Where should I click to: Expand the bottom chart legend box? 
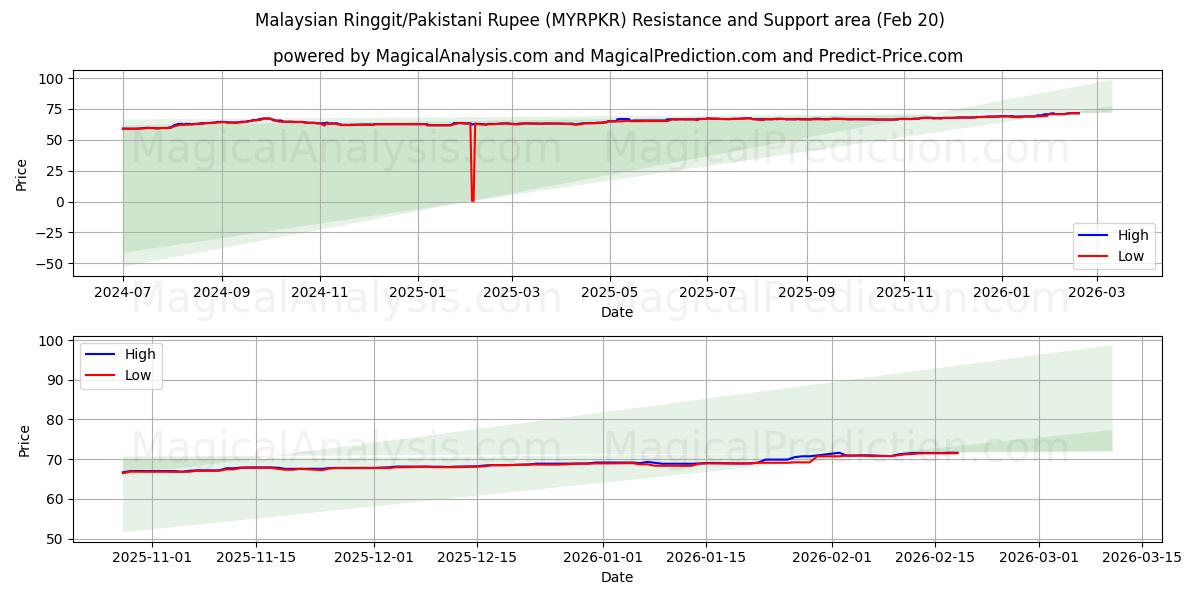(x=122, y=363)
